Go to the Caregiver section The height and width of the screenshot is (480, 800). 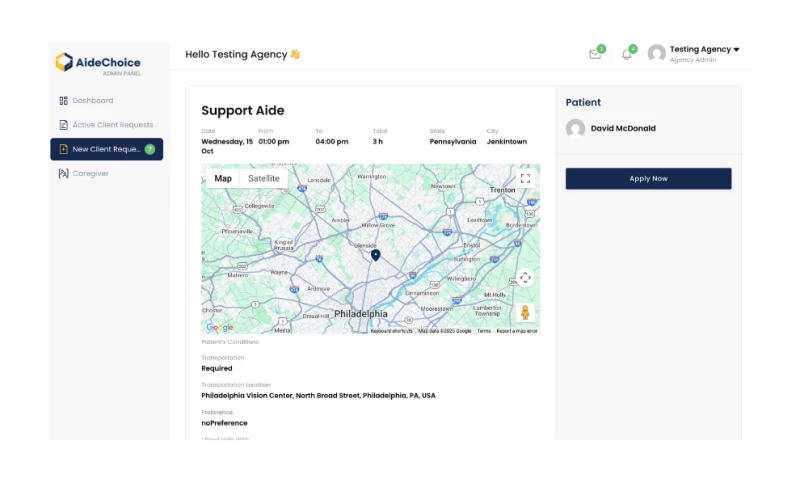pyautogui.click(x=90, y=173)
